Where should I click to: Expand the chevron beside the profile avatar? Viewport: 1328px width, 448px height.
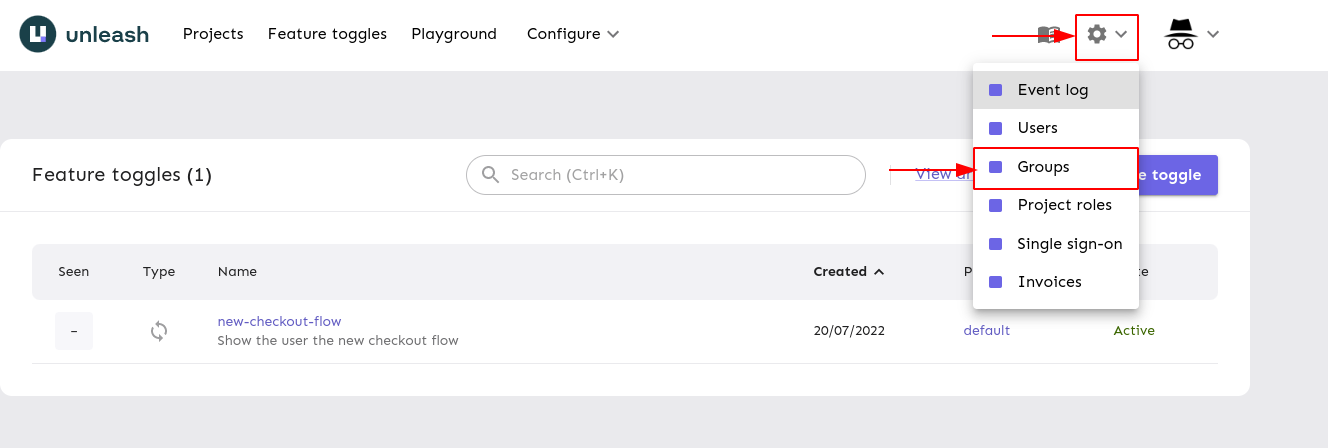pyautogui.click(x=1213, y=34)
